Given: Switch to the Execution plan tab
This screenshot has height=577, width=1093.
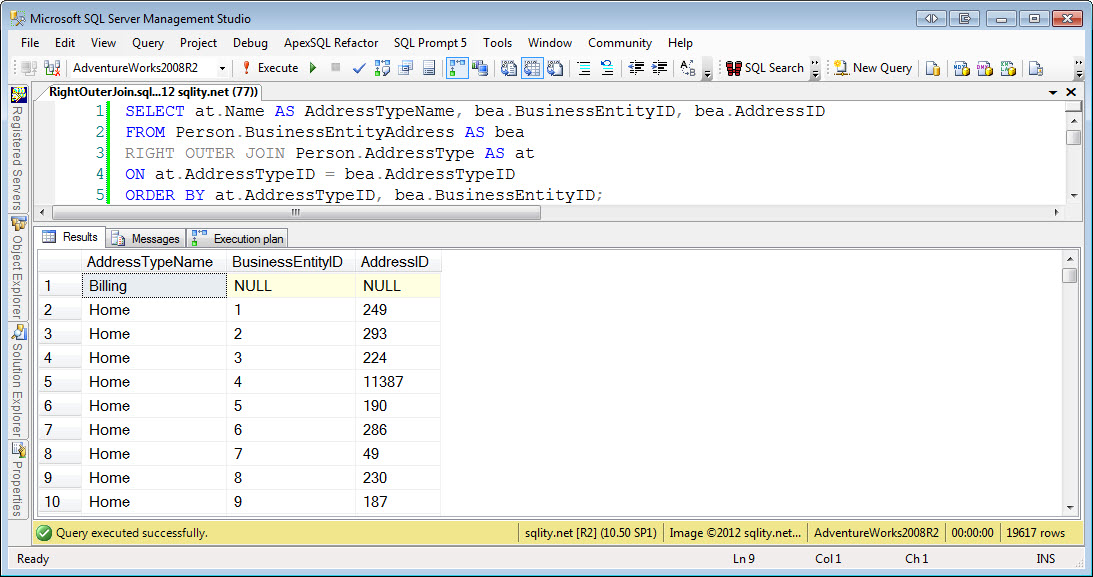Looking at the screenshot, I should pos(238,238).
